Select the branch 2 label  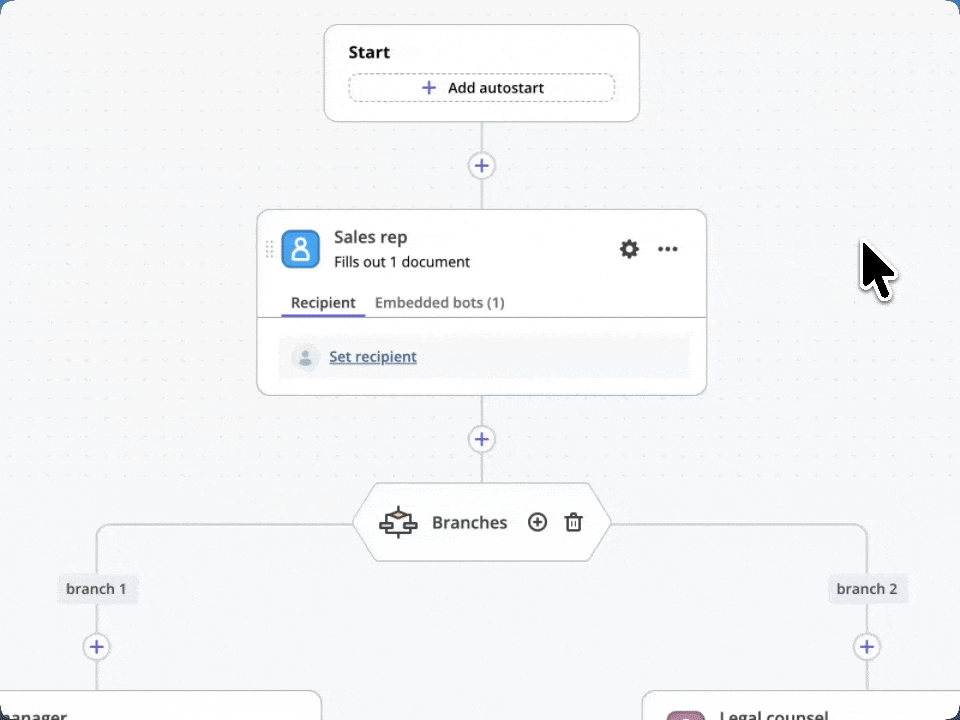click(867, 589)
